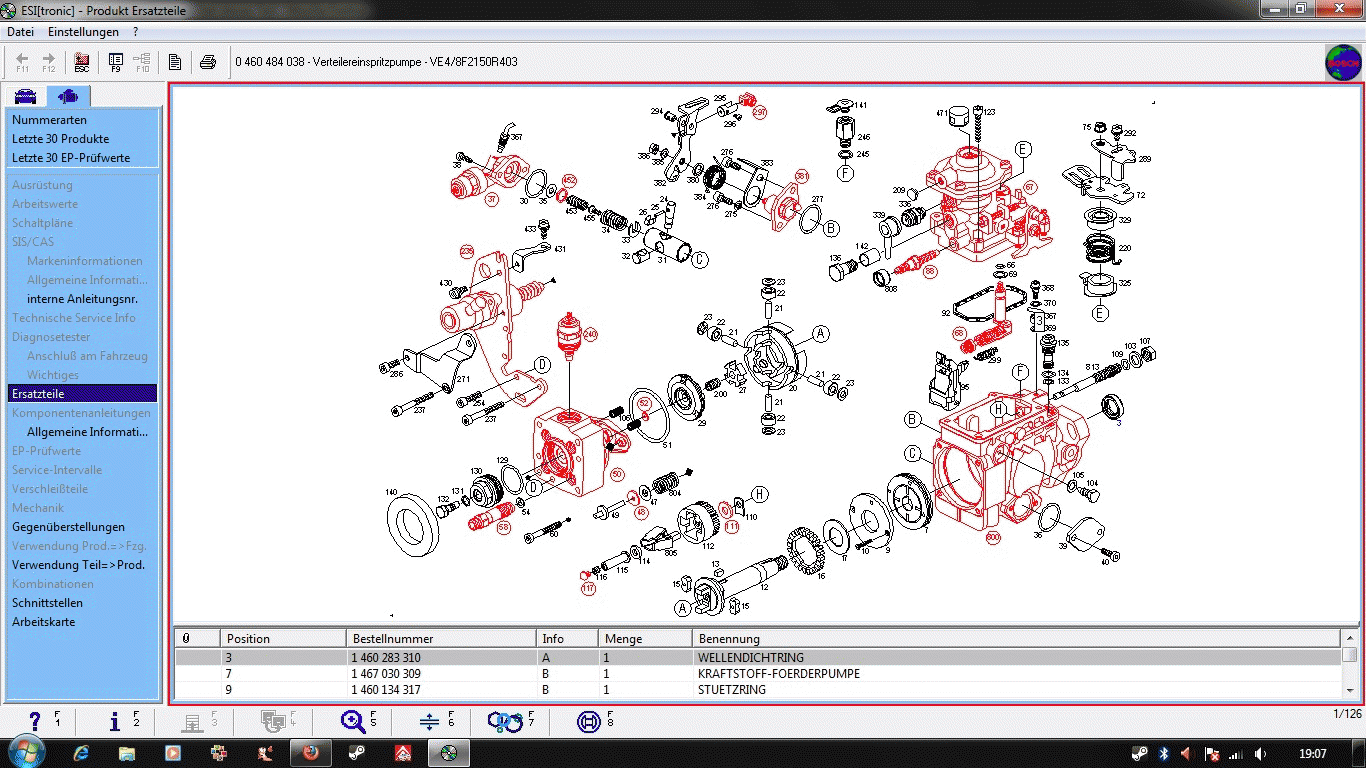Click order number 1 467 030 309
The width and height of the screenshot is (1366, 768).
pos(386,674)
